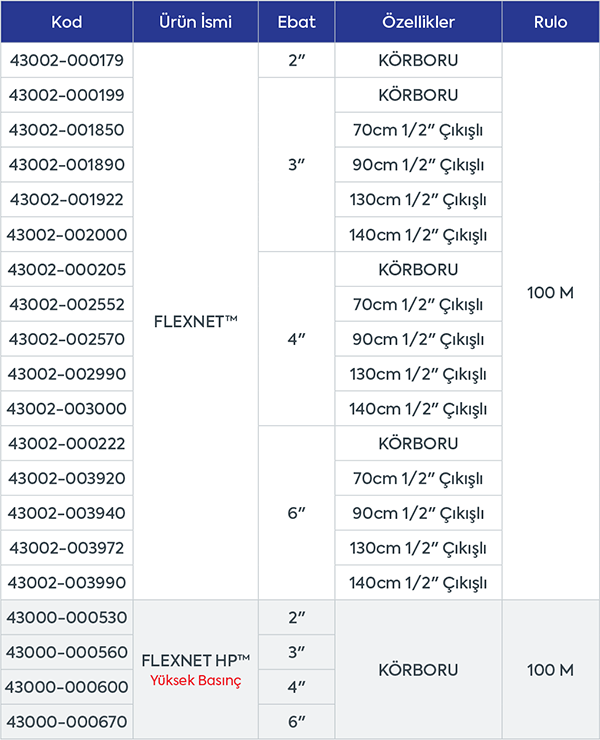Click product code 43002-003990
Image resolution: width=600 pixels, height=740 pixels.
tap(66, 582)
